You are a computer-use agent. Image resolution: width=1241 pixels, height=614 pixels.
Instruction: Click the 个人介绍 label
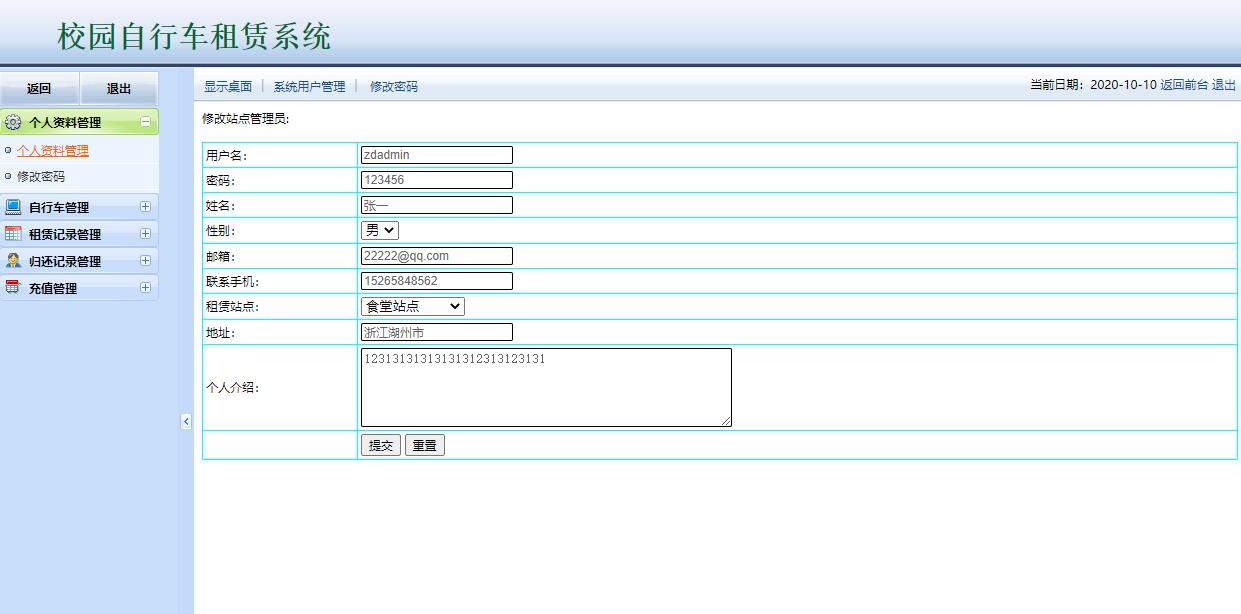click(233, 388)
